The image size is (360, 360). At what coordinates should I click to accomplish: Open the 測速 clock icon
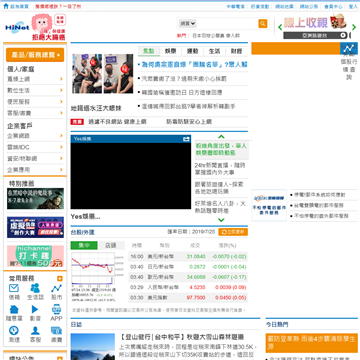(14, 331)
